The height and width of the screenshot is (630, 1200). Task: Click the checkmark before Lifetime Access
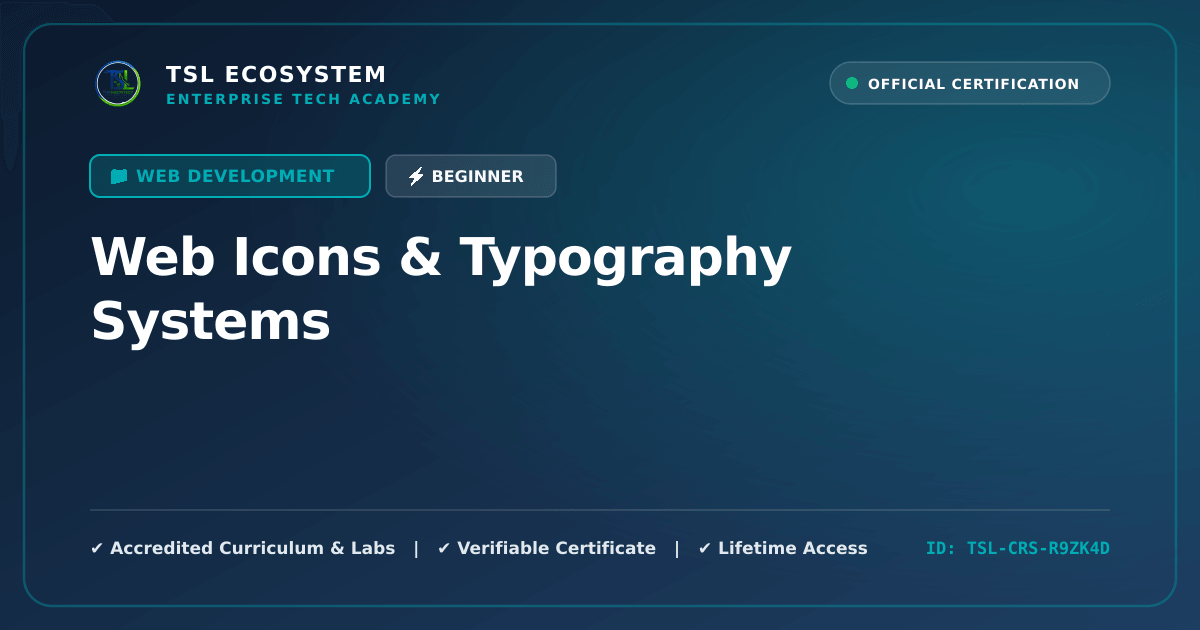pos(705,548)
